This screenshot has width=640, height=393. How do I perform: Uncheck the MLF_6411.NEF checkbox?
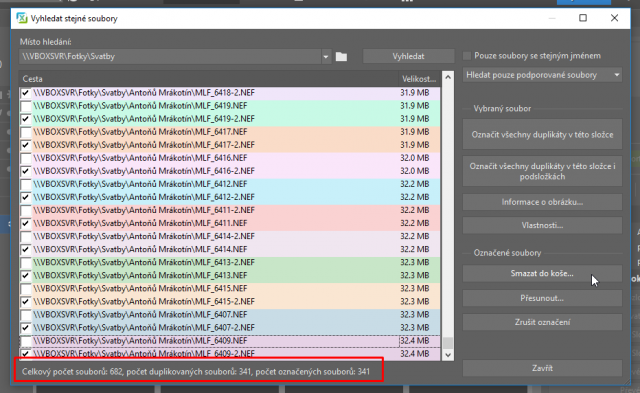tap(26, 224)
